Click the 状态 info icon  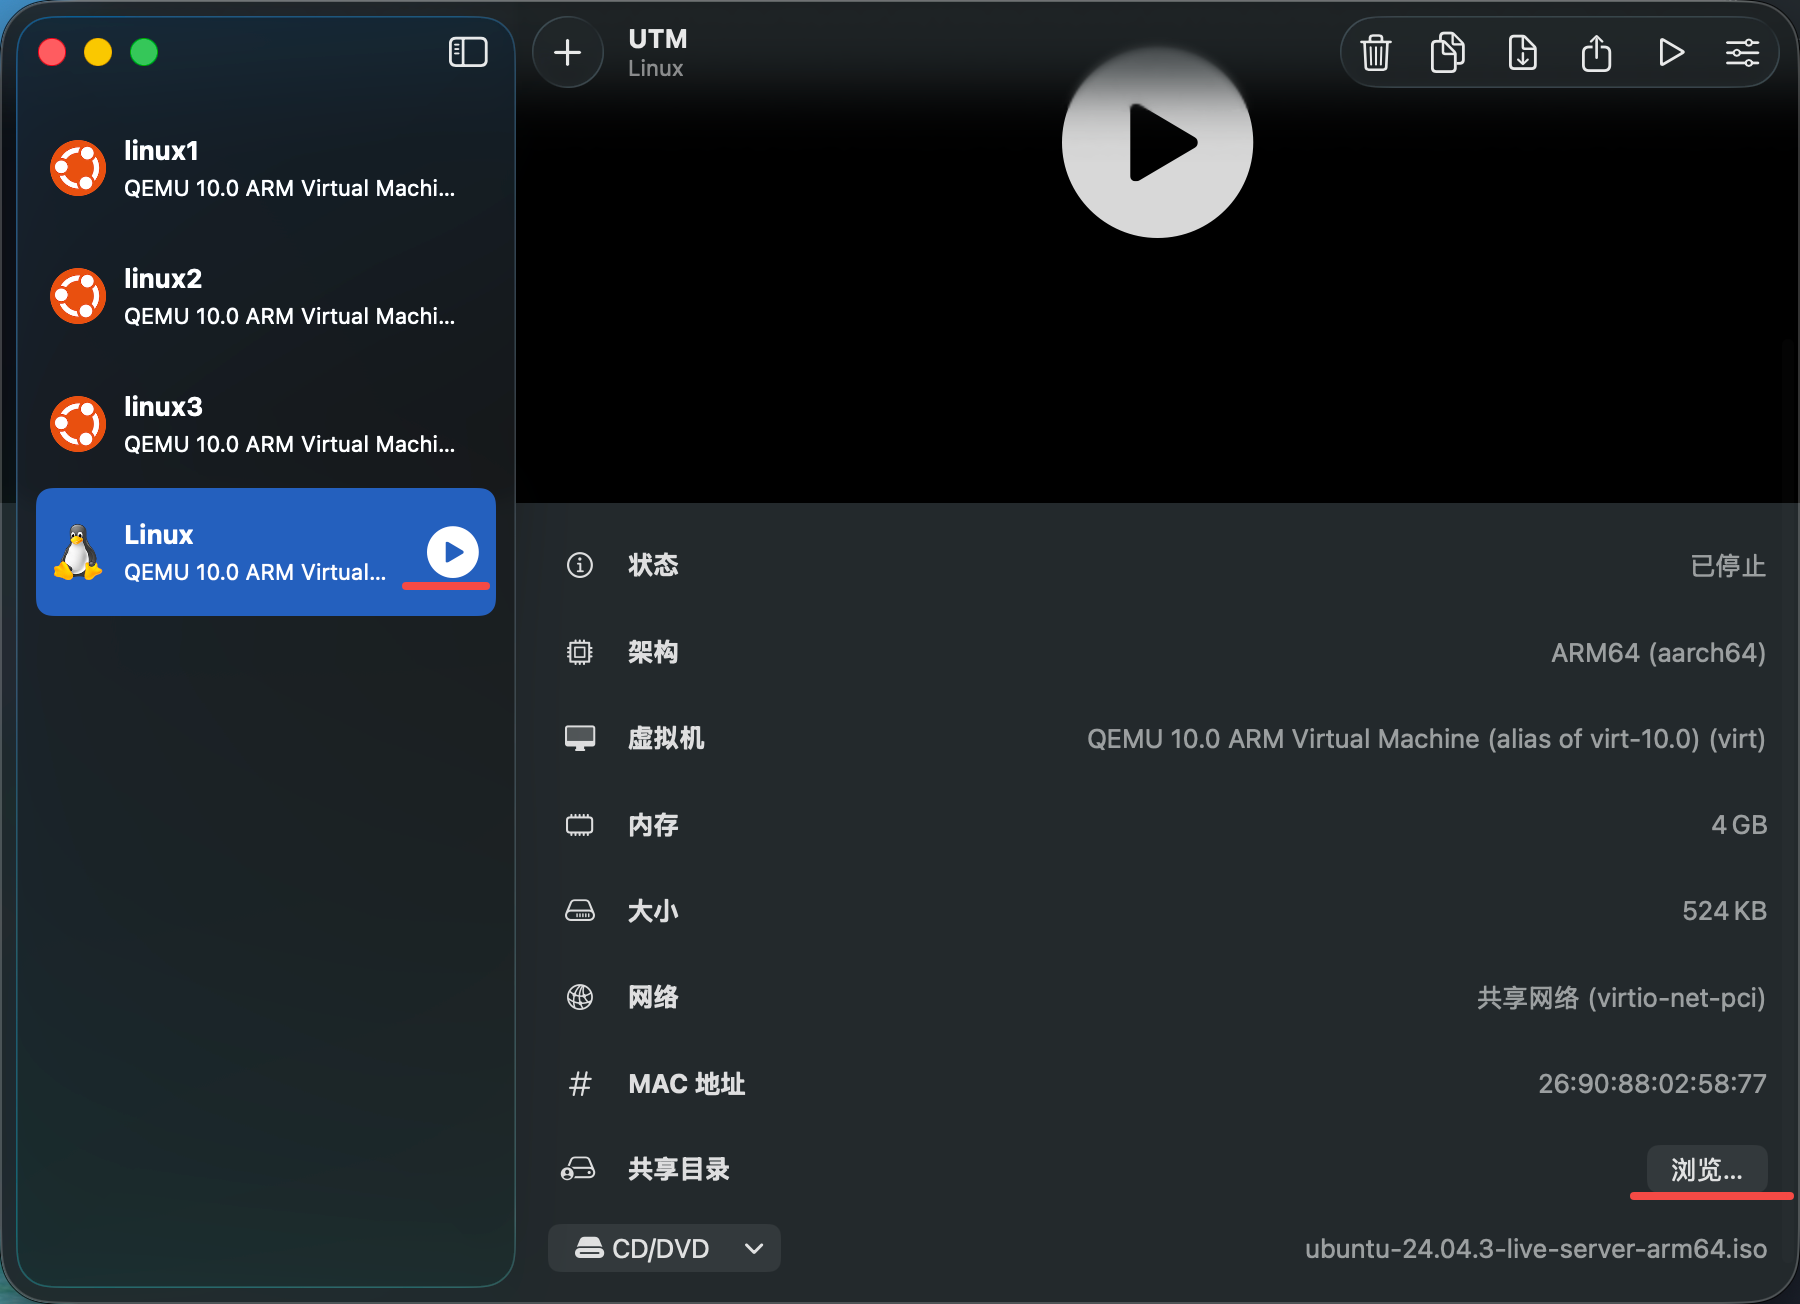(x=580, y=565)
